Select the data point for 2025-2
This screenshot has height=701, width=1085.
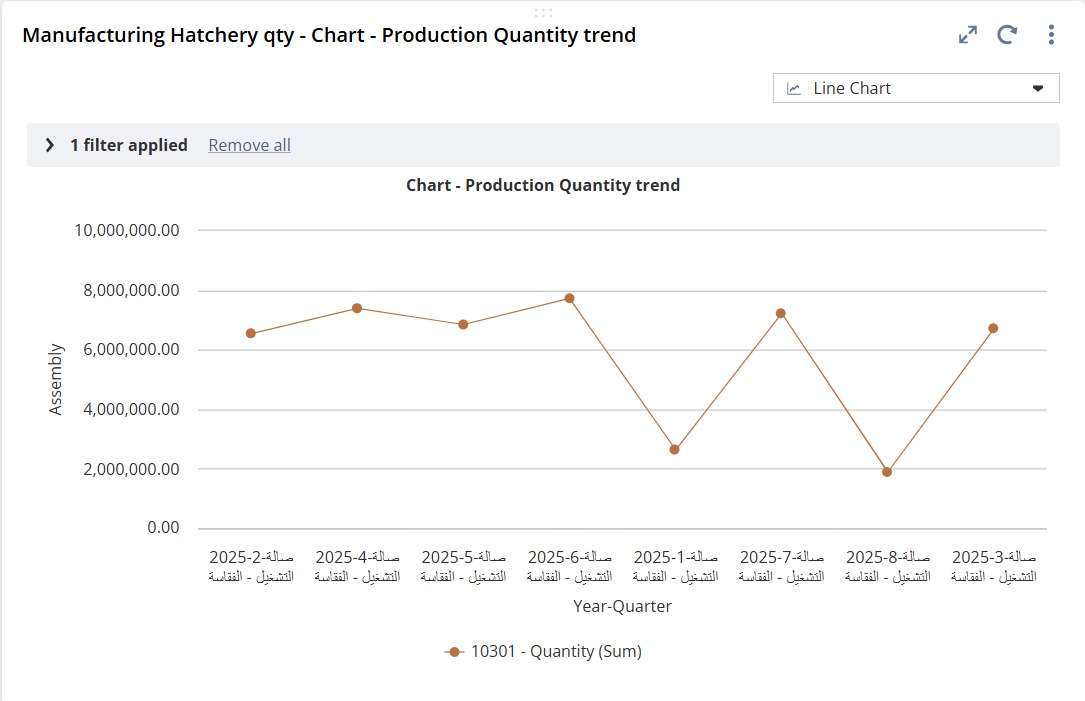[x=250, y=333]
